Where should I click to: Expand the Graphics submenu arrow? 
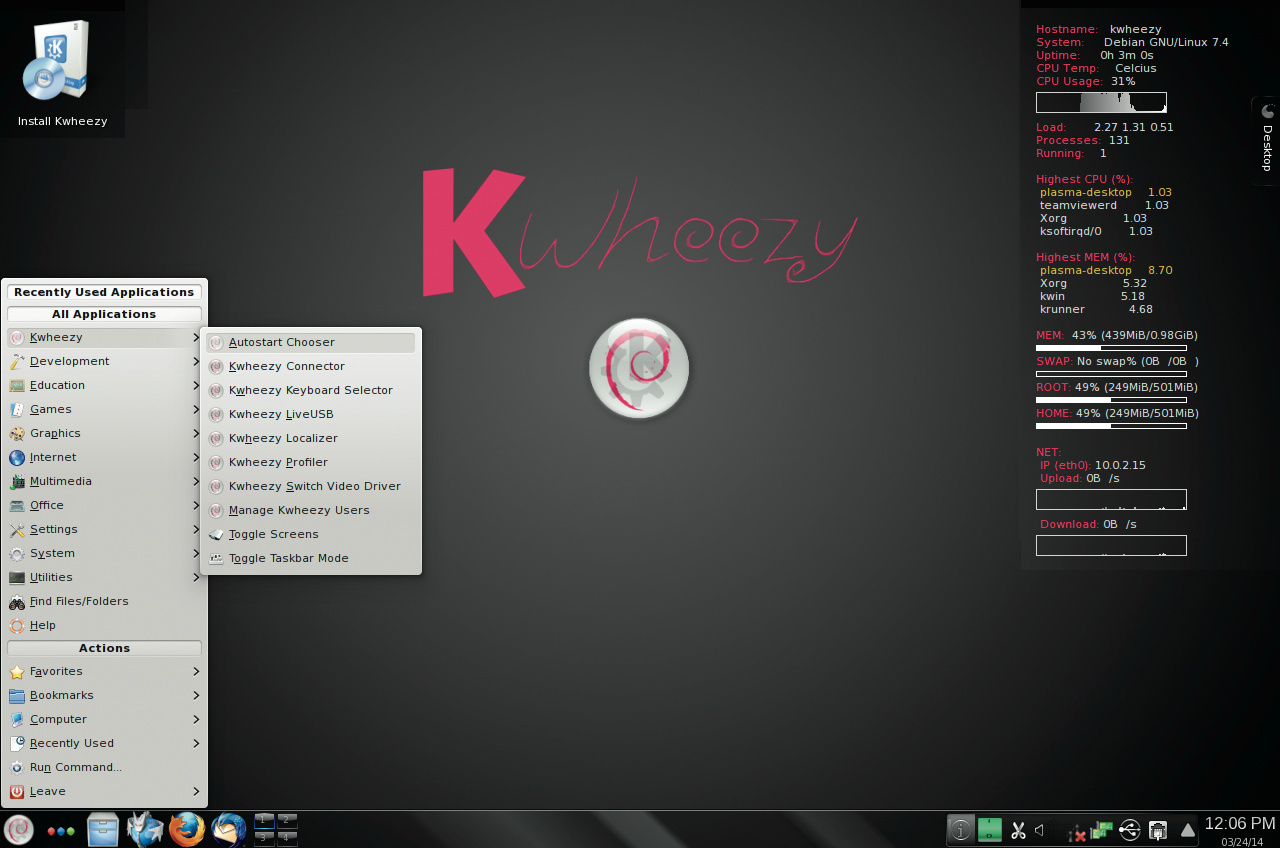click(197, 433)
